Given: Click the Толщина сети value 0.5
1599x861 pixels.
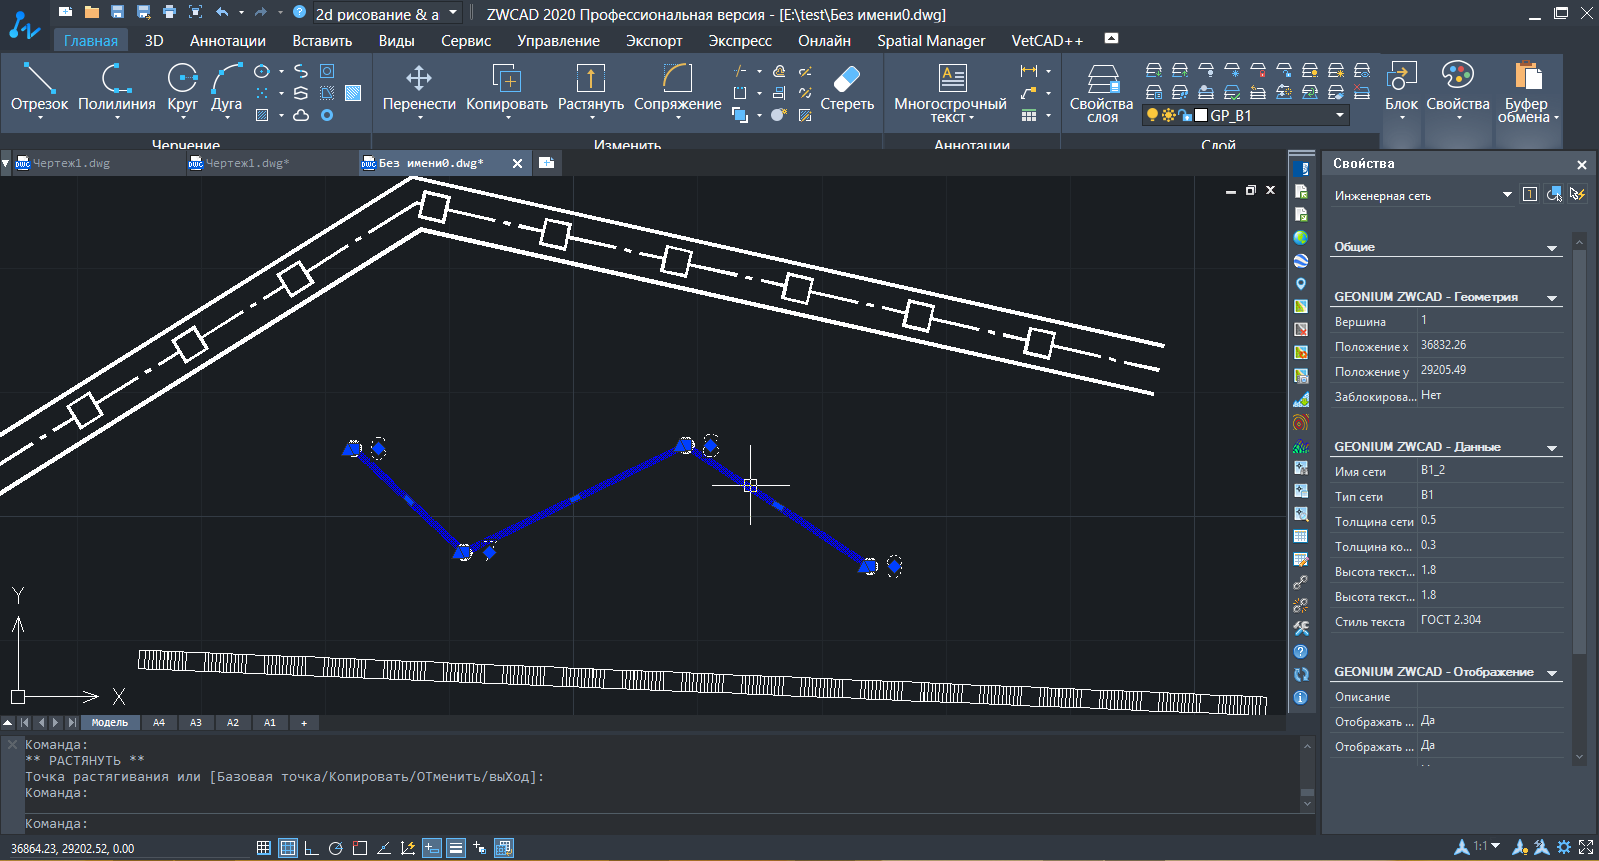Looking at the screenshot, I should point(1490,520).
